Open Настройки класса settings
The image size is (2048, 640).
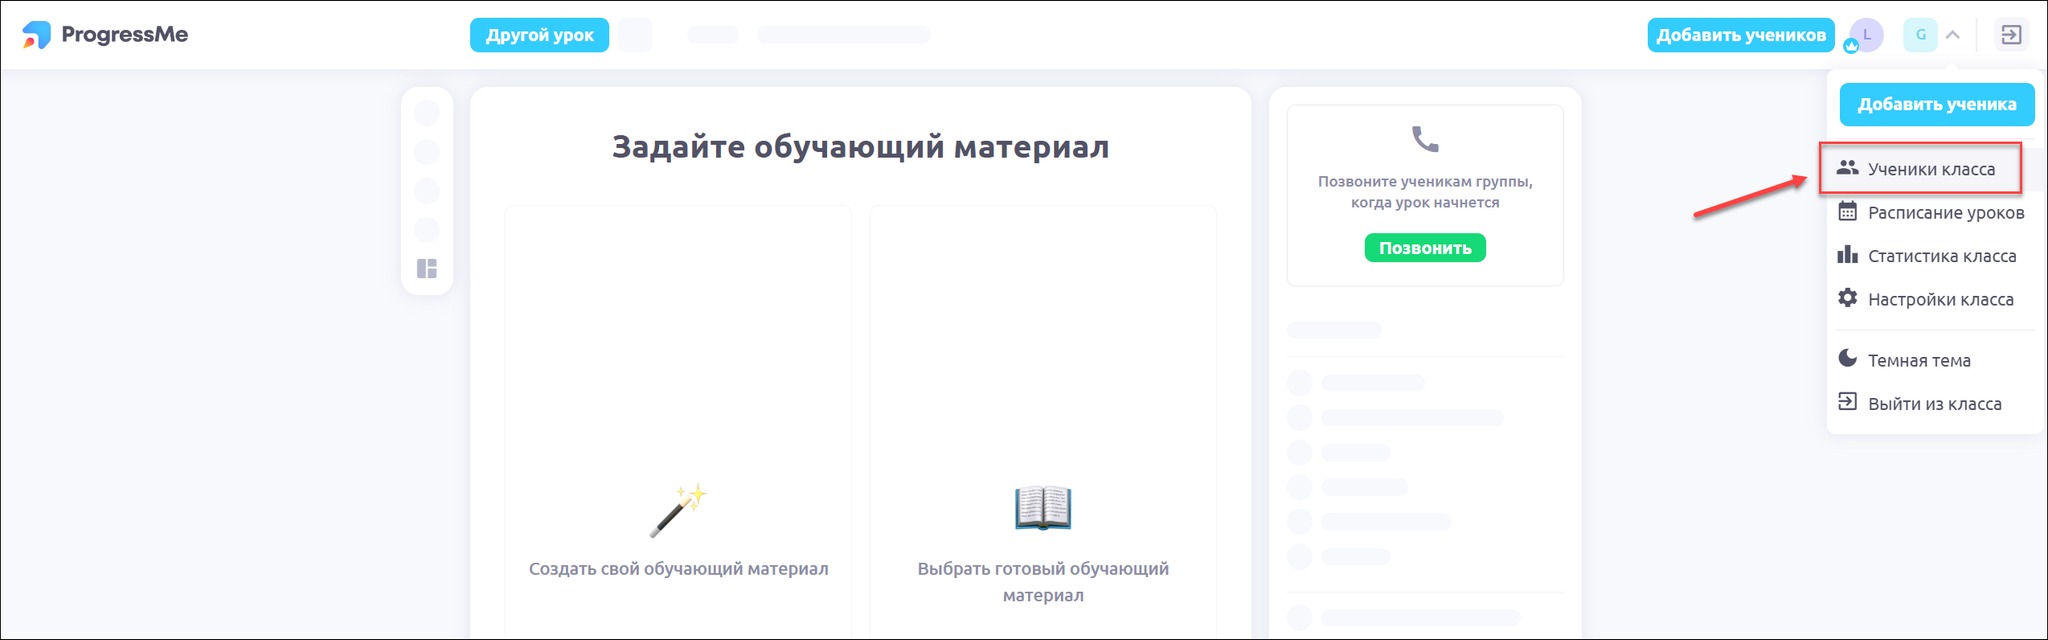1940,300
